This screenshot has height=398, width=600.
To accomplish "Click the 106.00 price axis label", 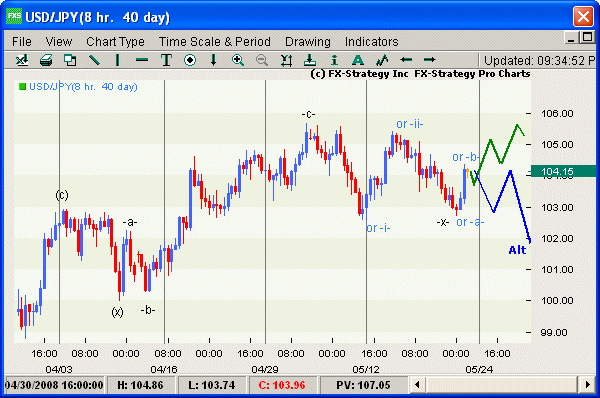I will (557, 114).
